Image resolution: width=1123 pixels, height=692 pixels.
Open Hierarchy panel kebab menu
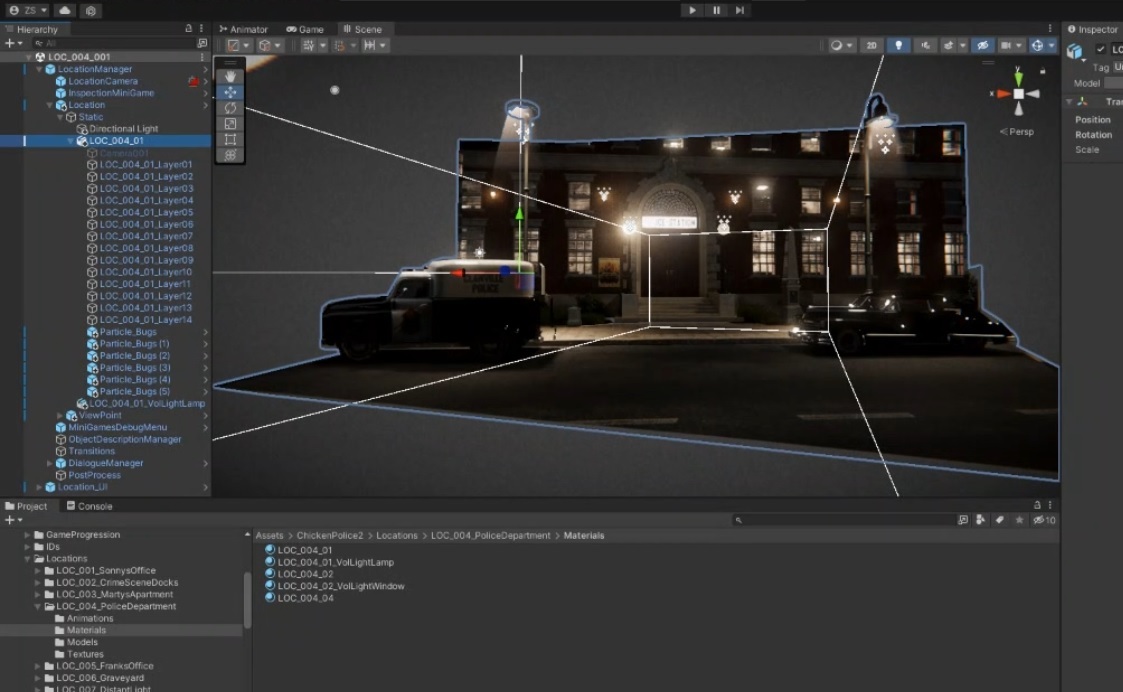coord(201,29)
